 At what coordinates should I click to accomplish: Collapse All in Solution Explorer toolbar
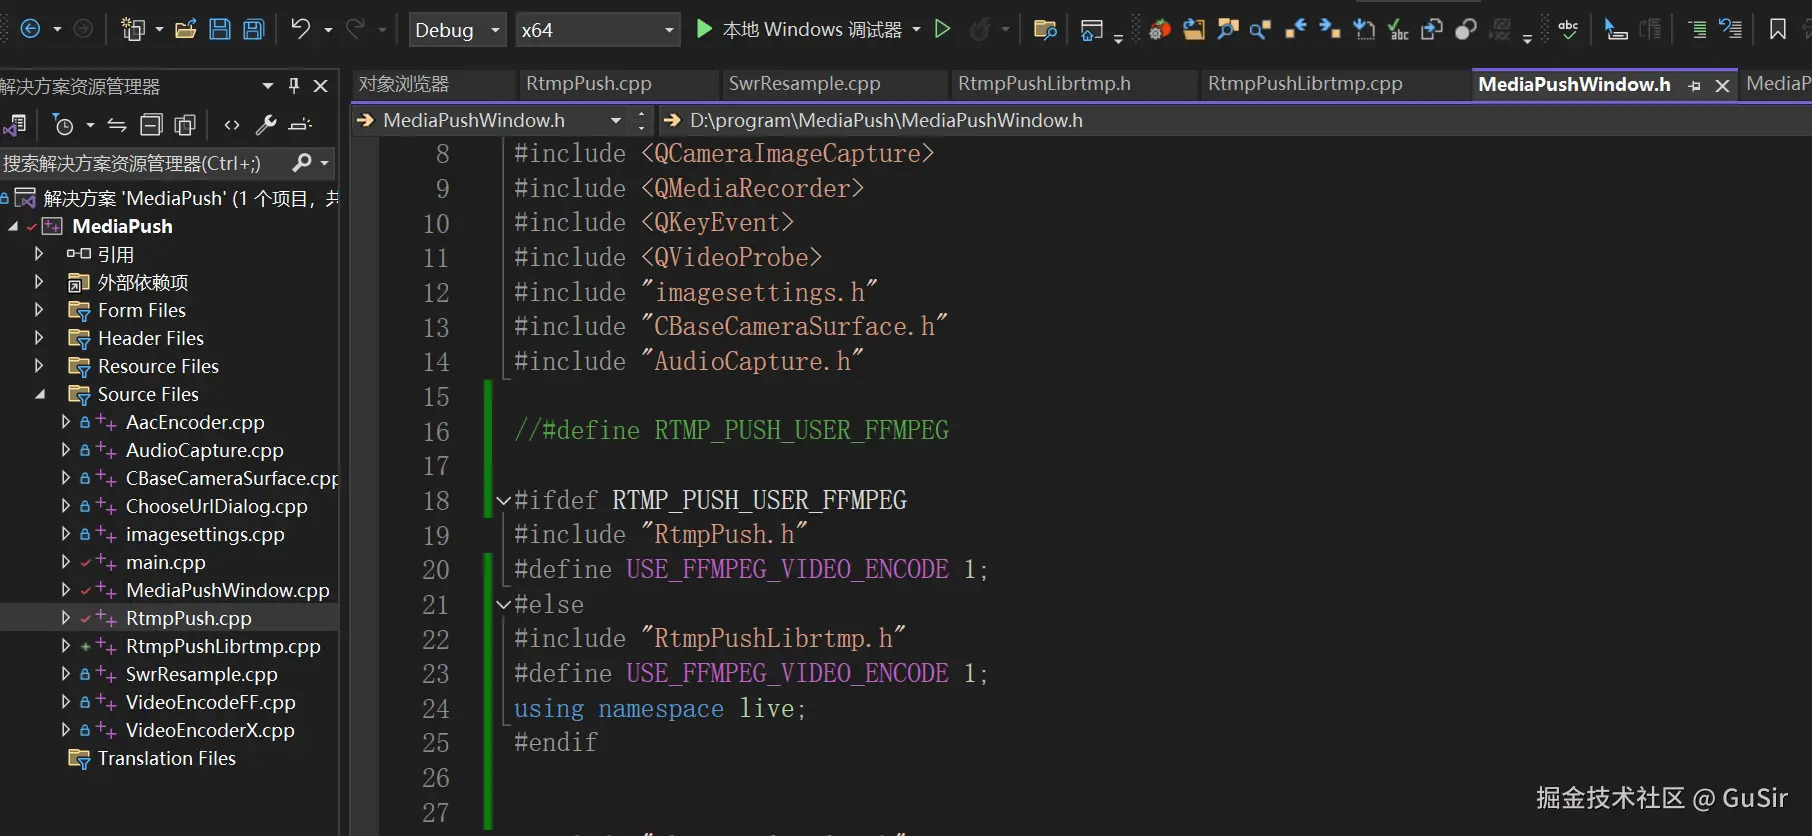coord(151,125)
